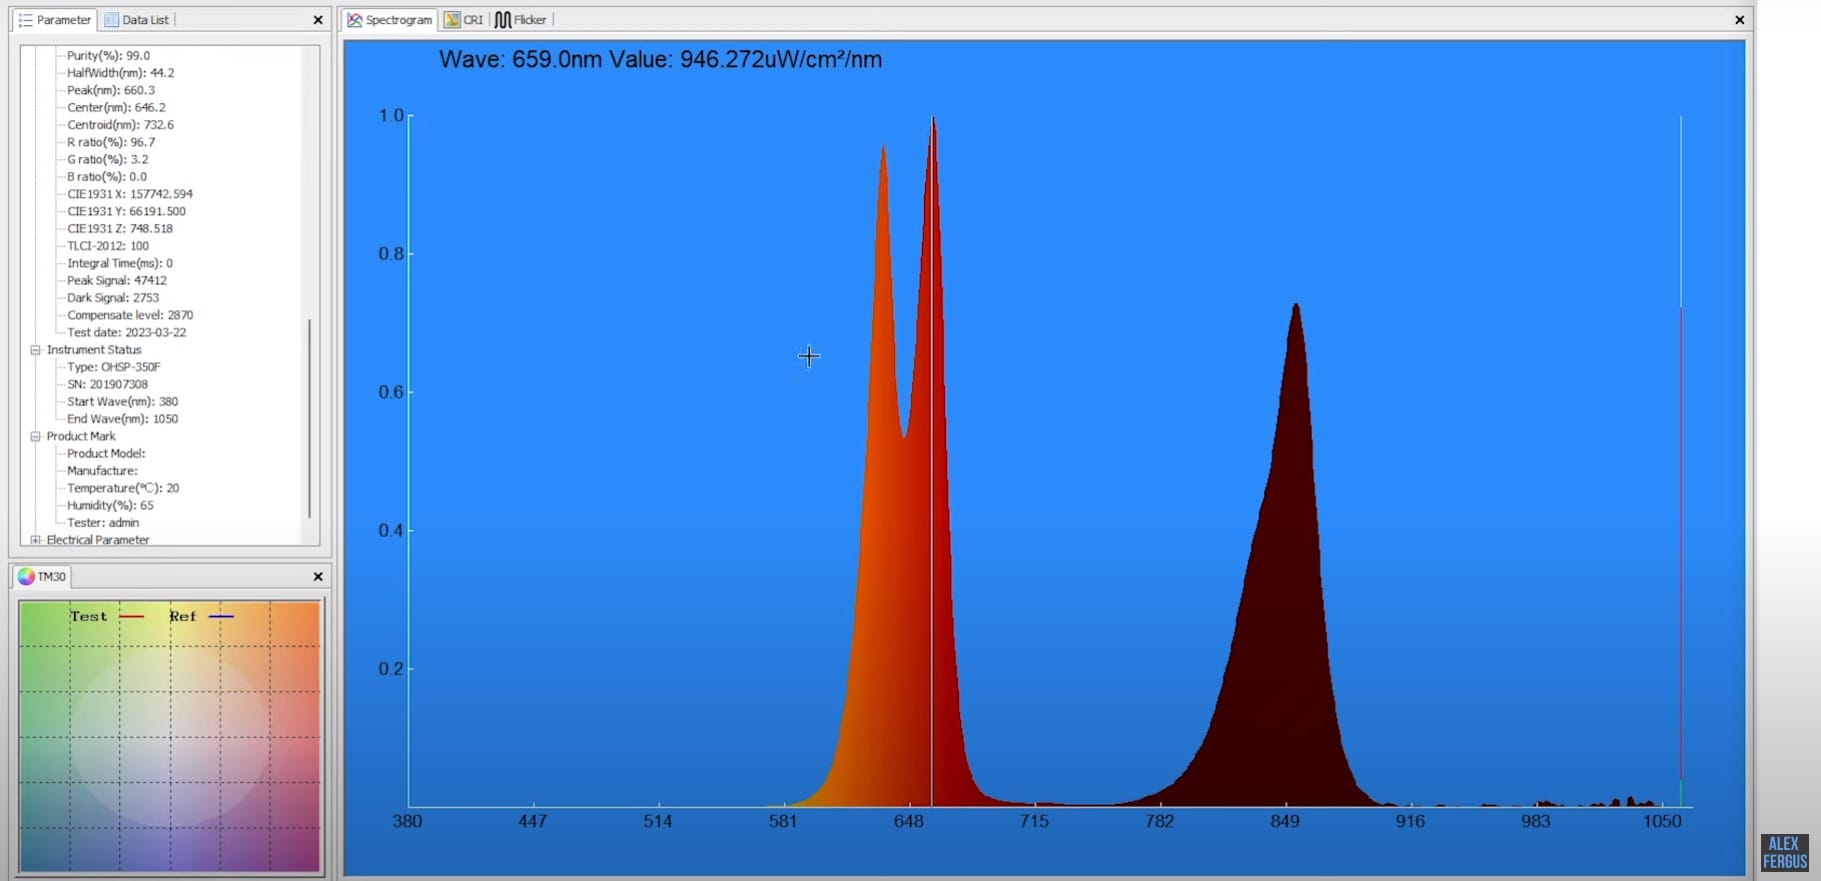Click the Data List table icon
Screen dimensions: 1821x881
[x=112, y=20]
